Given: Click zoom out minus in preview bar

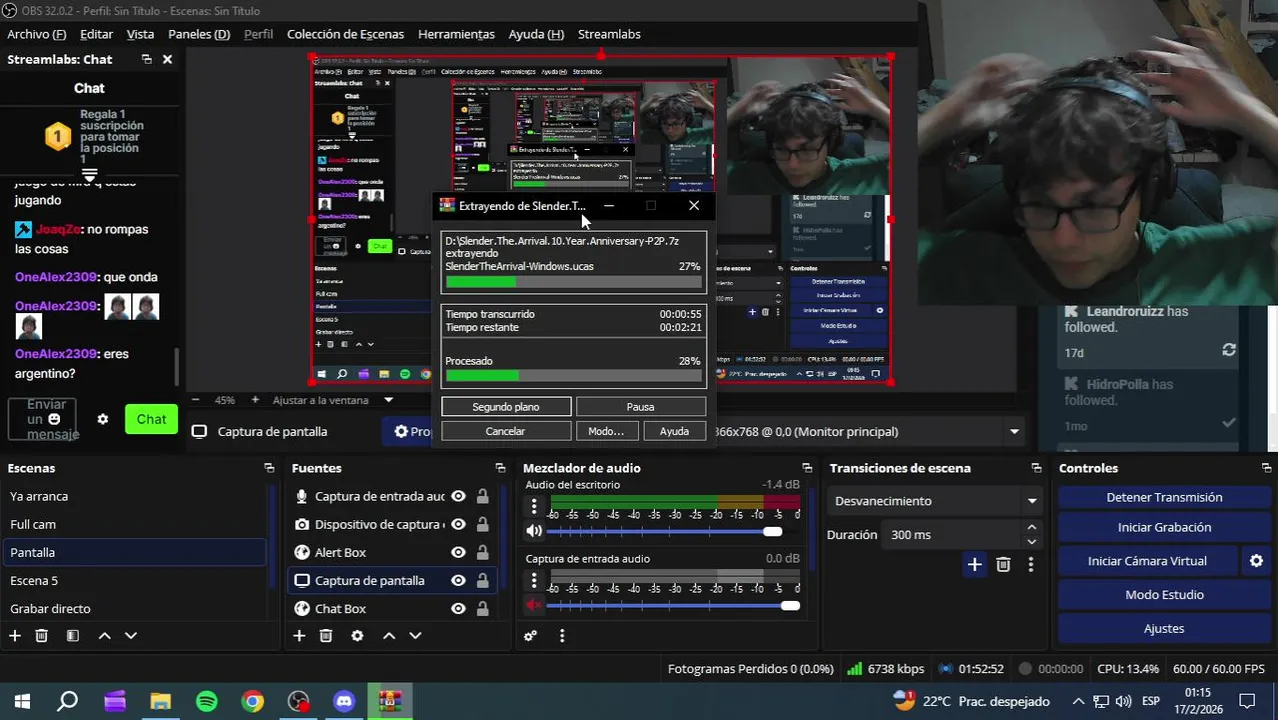Looking at the screenshot, I should click(x=195, y=400).
